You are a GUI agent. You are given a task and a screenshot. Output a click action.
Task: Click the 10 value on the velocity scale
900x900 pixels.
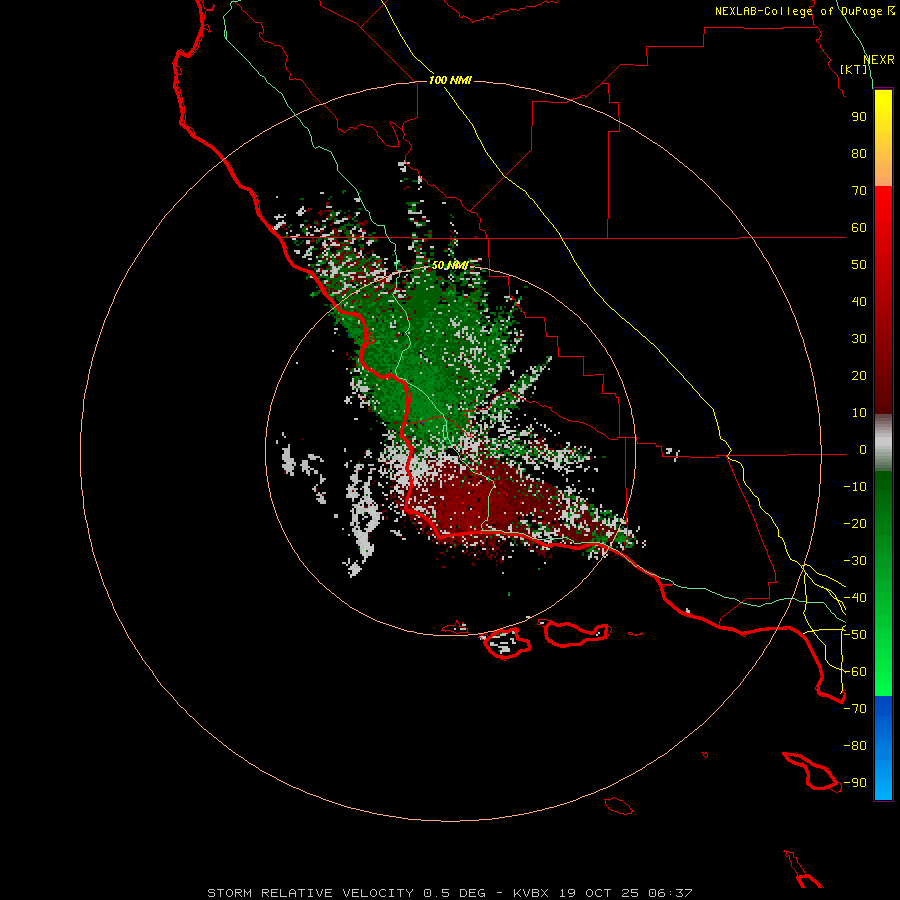(x=859, y=413)
